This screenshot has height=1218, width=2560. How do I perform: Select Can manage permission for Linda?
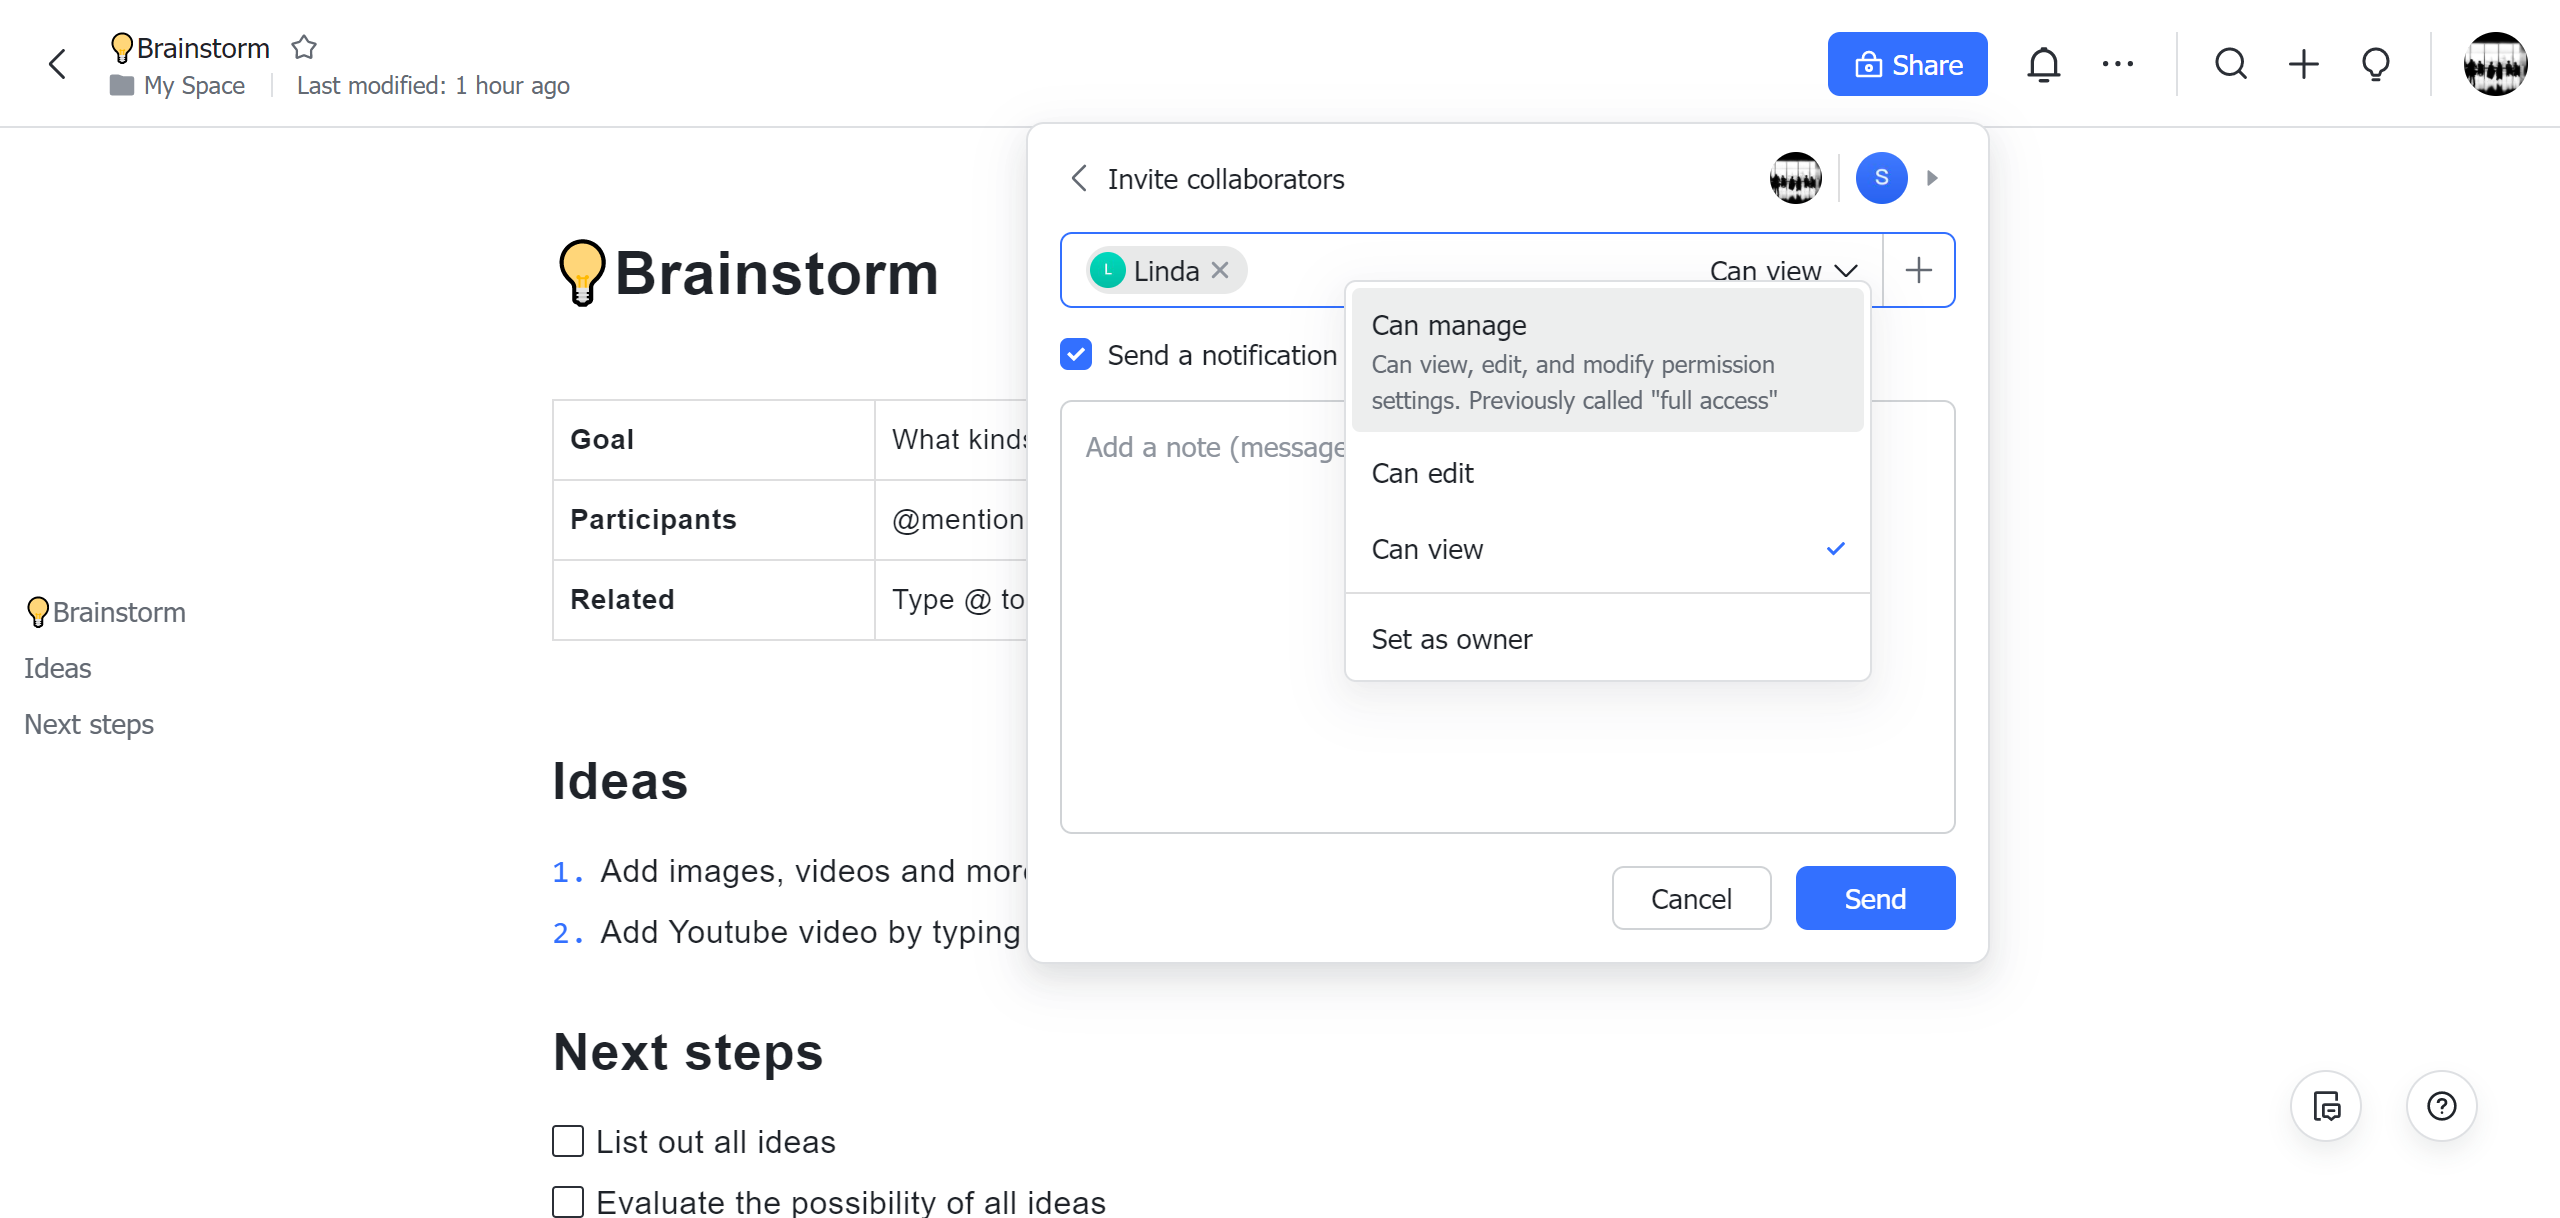(1449, 325)
